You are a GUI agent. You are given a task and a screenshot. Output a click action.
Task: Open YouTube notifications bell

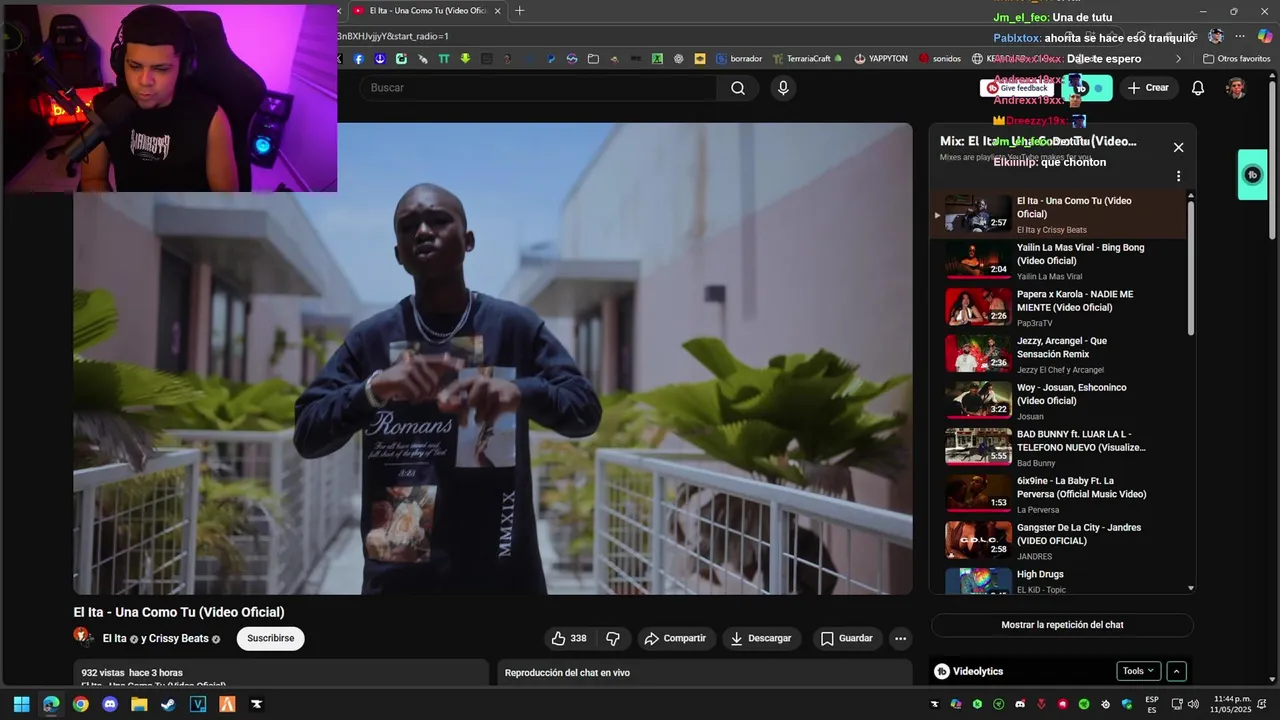pos(1198,88)
